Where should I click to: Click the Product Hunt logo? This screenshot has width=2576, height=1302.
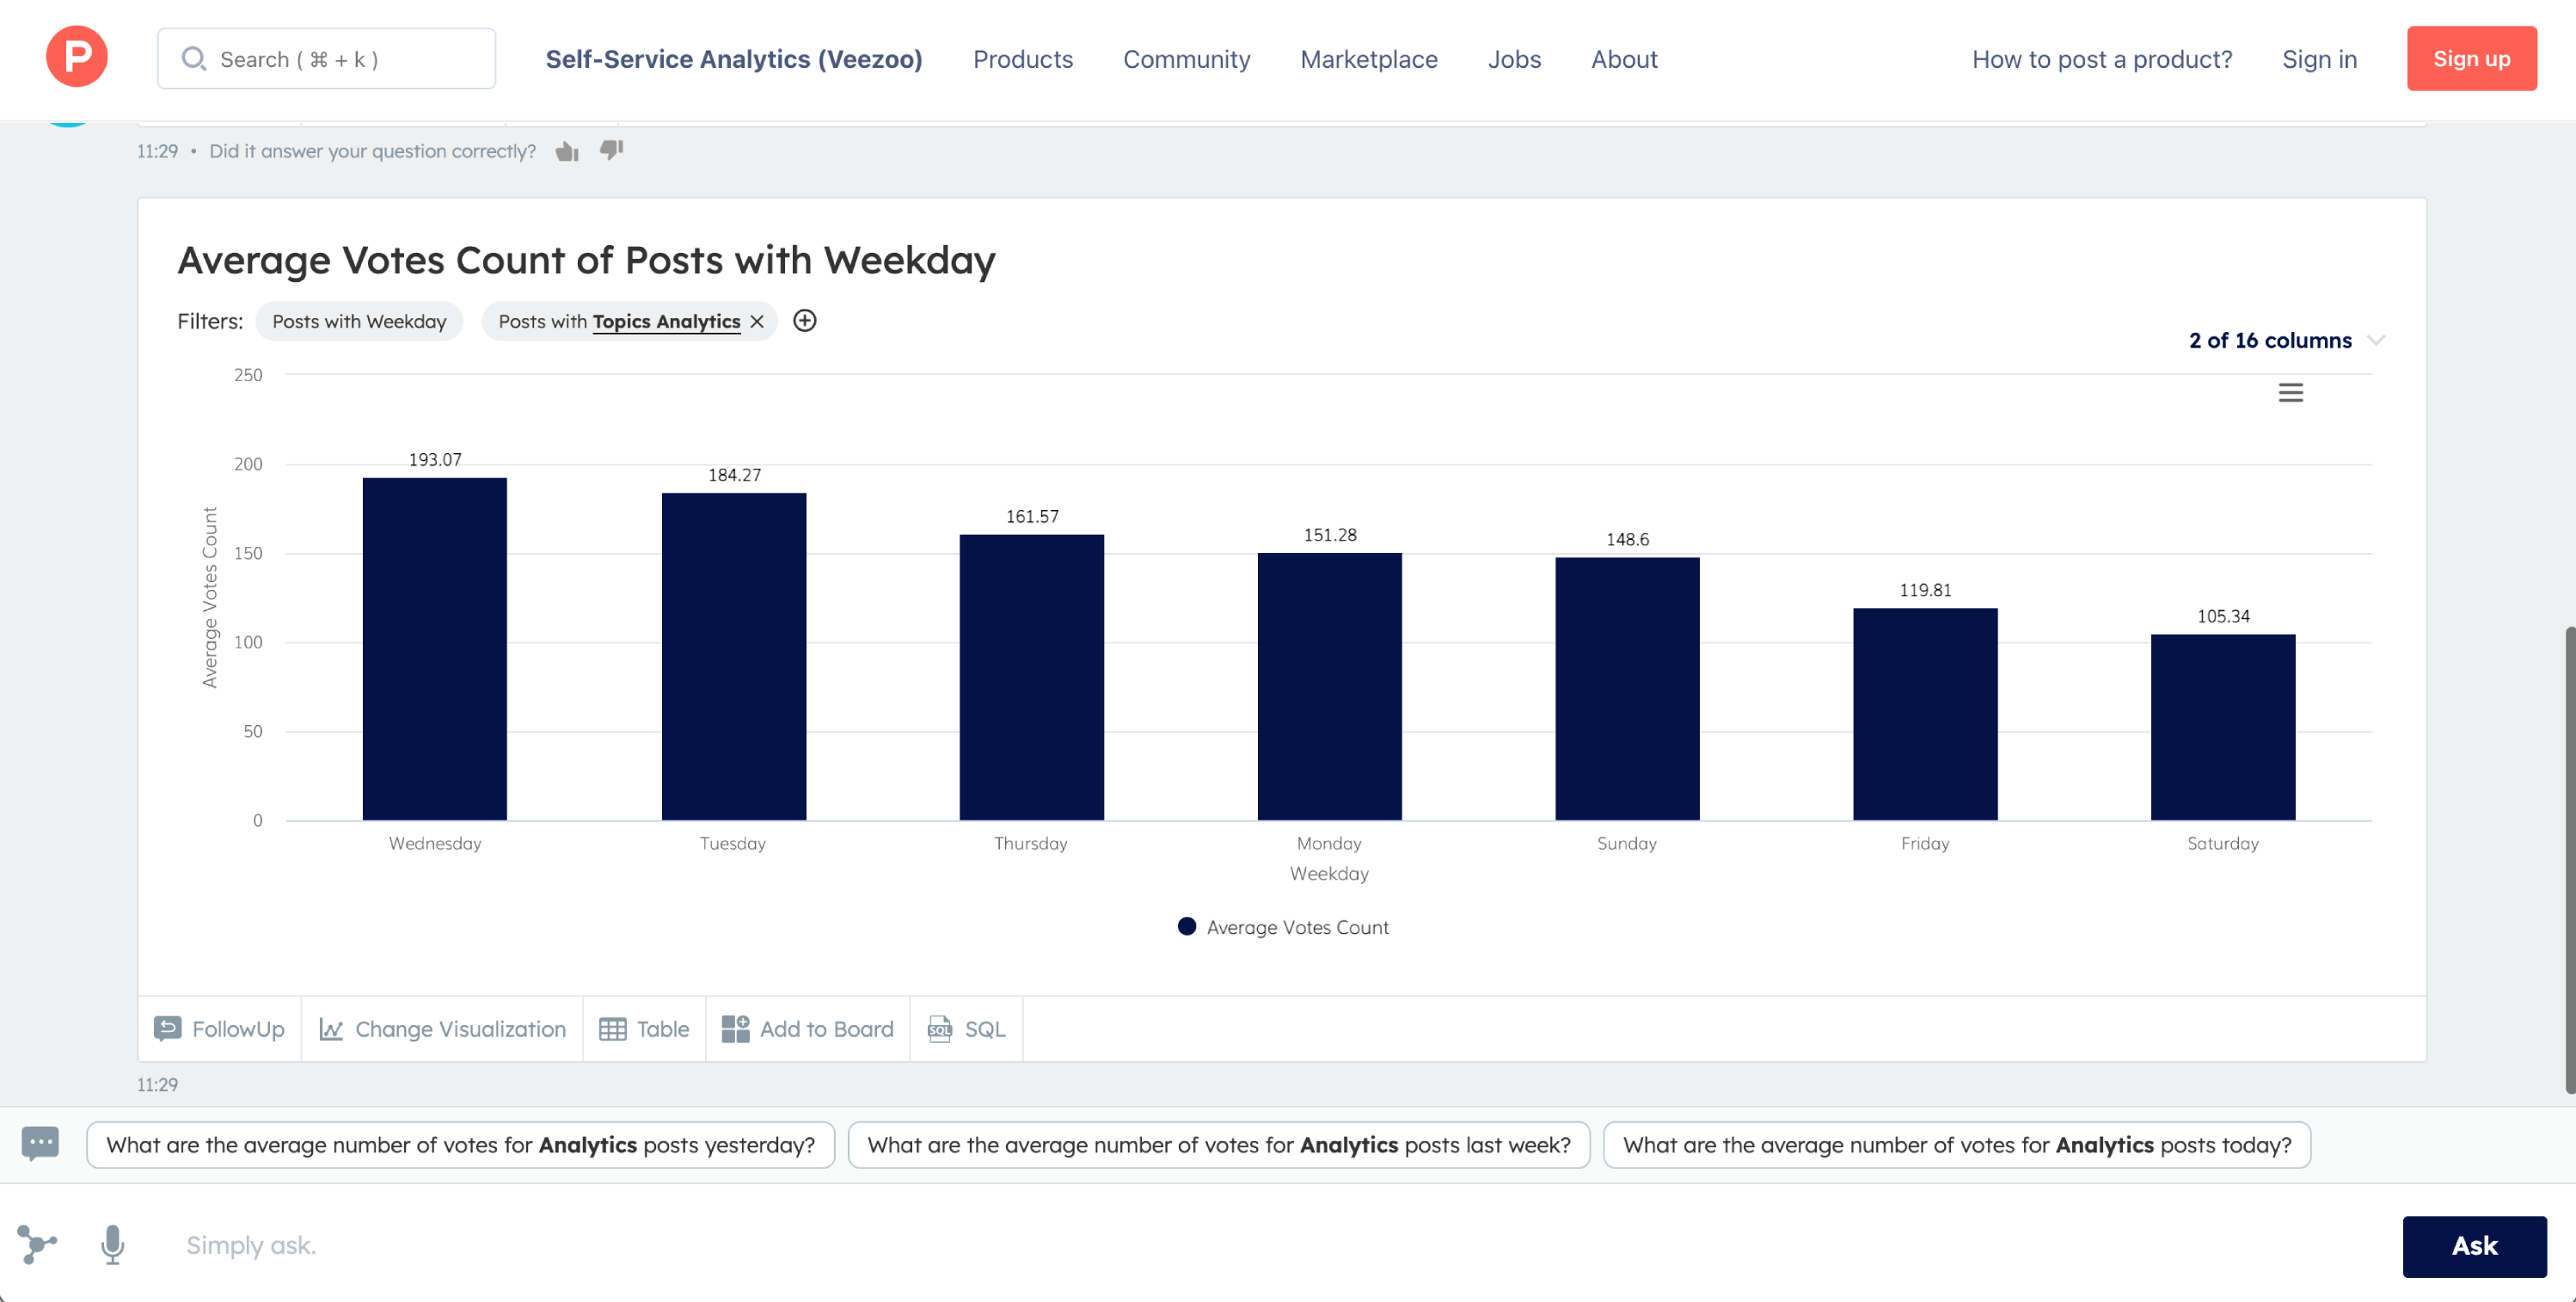point(77,57)
